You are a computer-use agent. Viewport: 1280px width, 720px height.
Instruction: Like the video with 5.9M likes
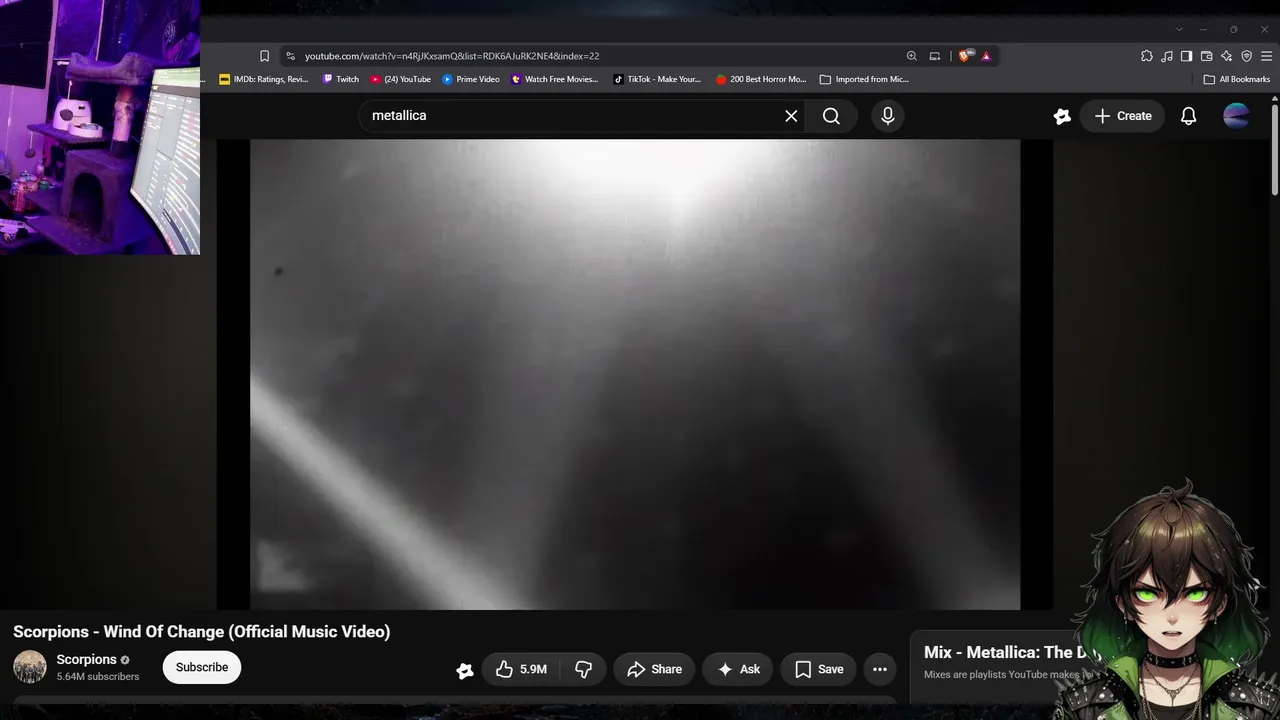pyautogui.click(x=522, y=669)
